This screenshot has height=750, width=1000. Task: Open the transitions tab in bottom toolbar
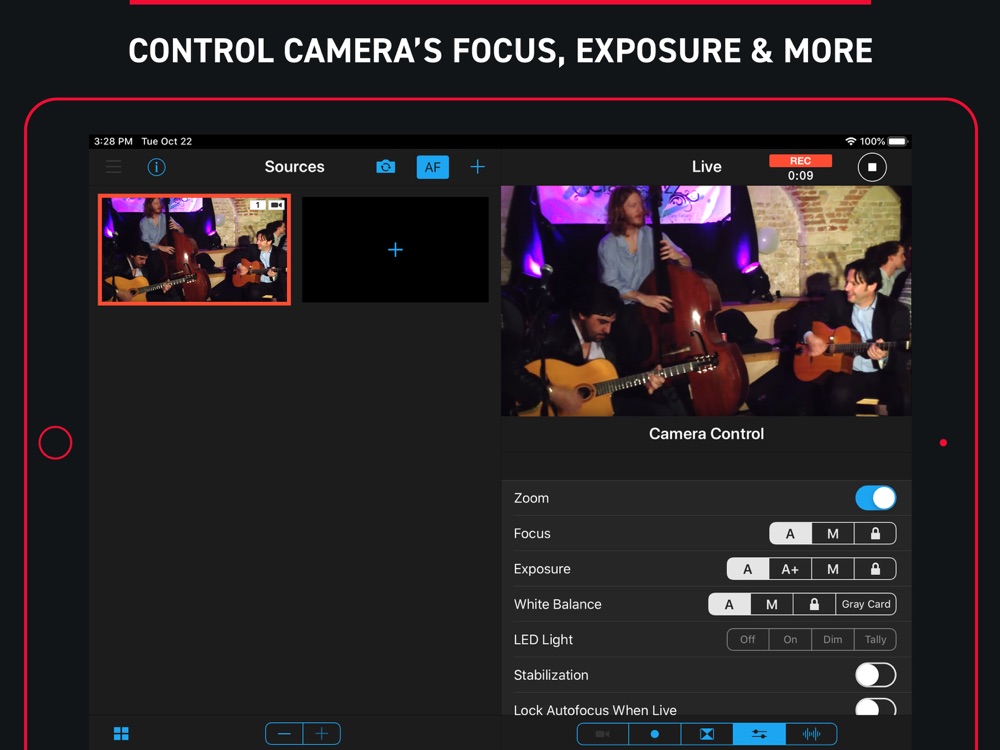[x=707, y=734]
